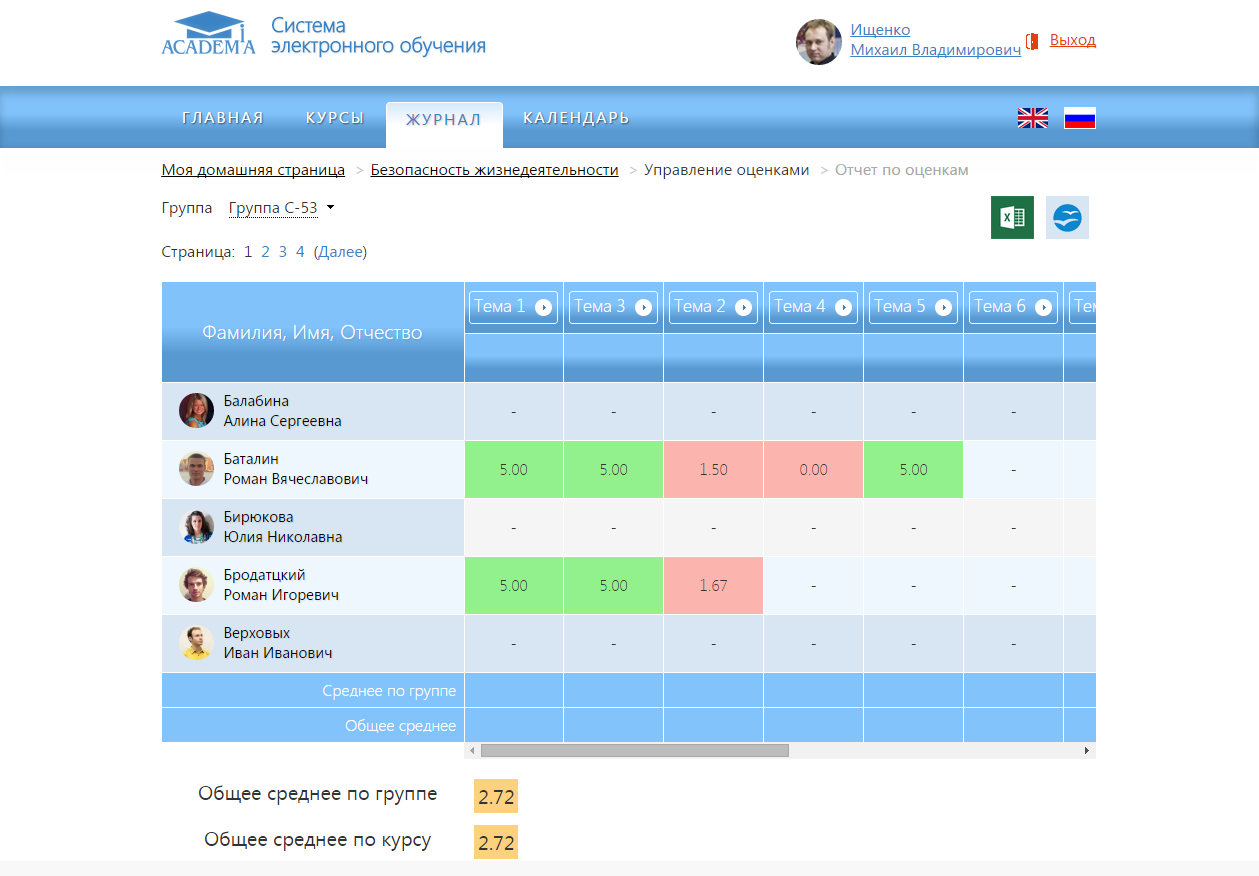1259x876 pixels.
Task: Expand the Тема 3 column header
Action: pos(613,307)
